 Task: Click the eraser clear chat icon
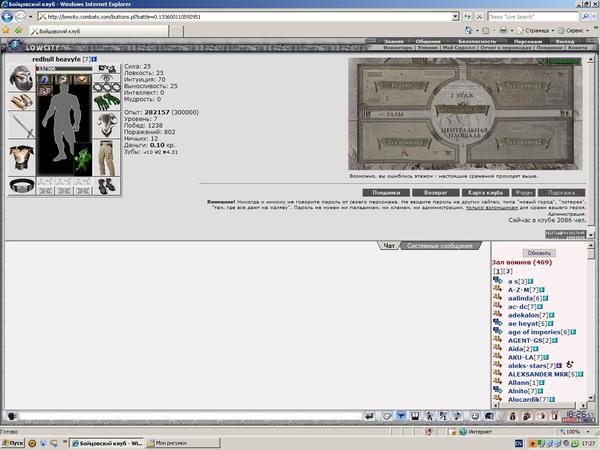386,416
